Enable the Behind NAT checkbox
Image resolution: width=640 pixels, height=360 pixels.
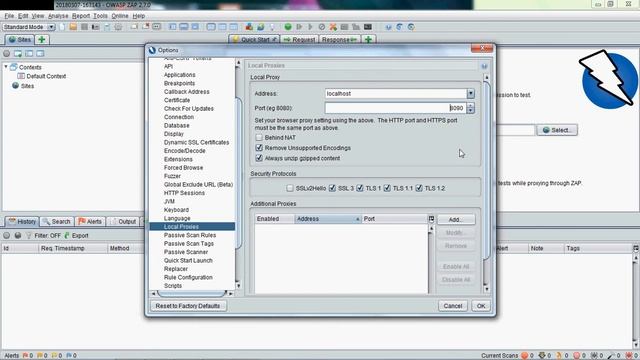259,138
